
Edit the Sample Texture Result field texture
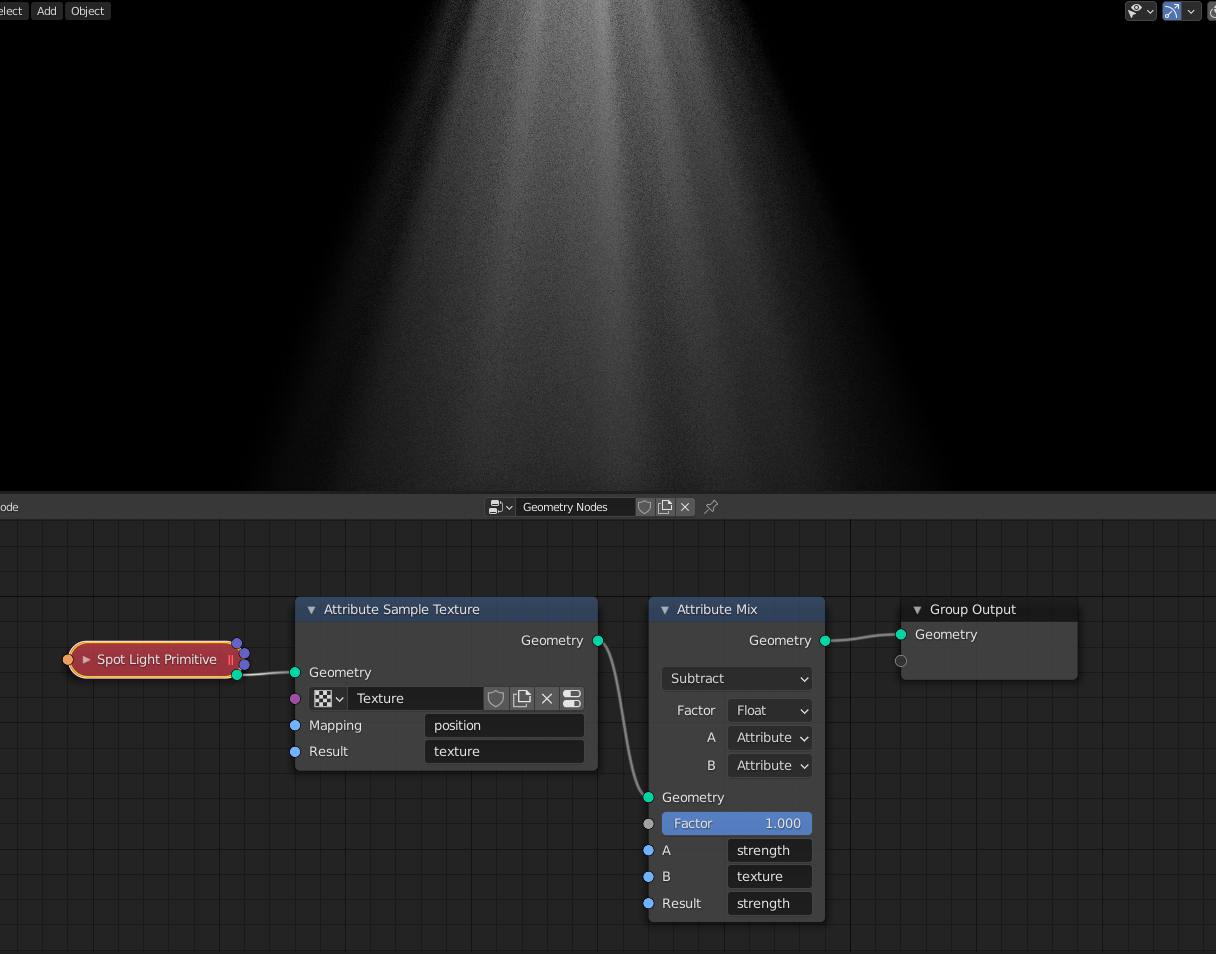504,751
